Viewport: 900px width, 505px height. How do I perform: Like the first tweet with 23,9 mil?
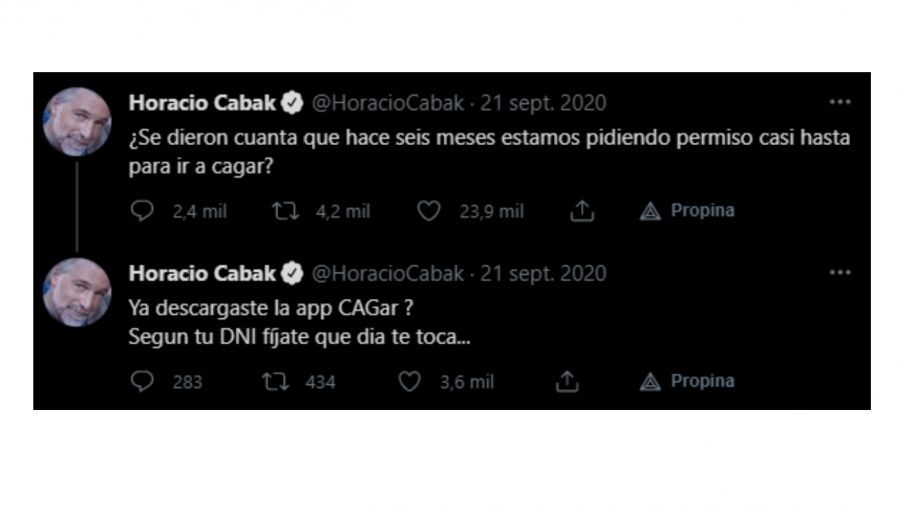(428, 211)
